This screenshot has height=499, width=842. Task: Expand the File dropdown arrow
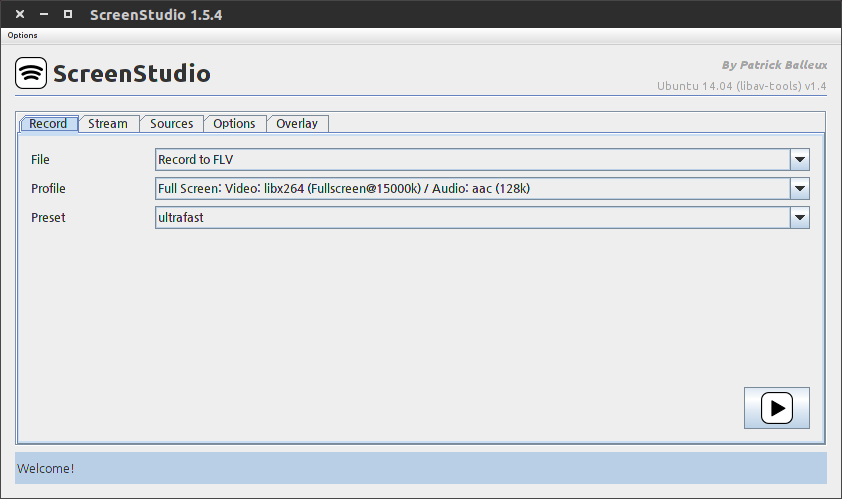(800, 160)
